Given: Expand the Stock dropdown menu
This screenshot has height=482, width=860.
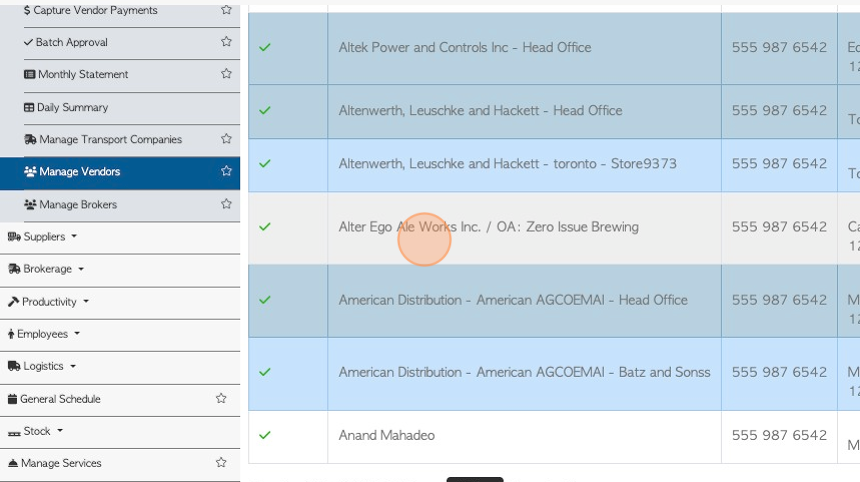Looking at the screenshot, I should 35,432.
